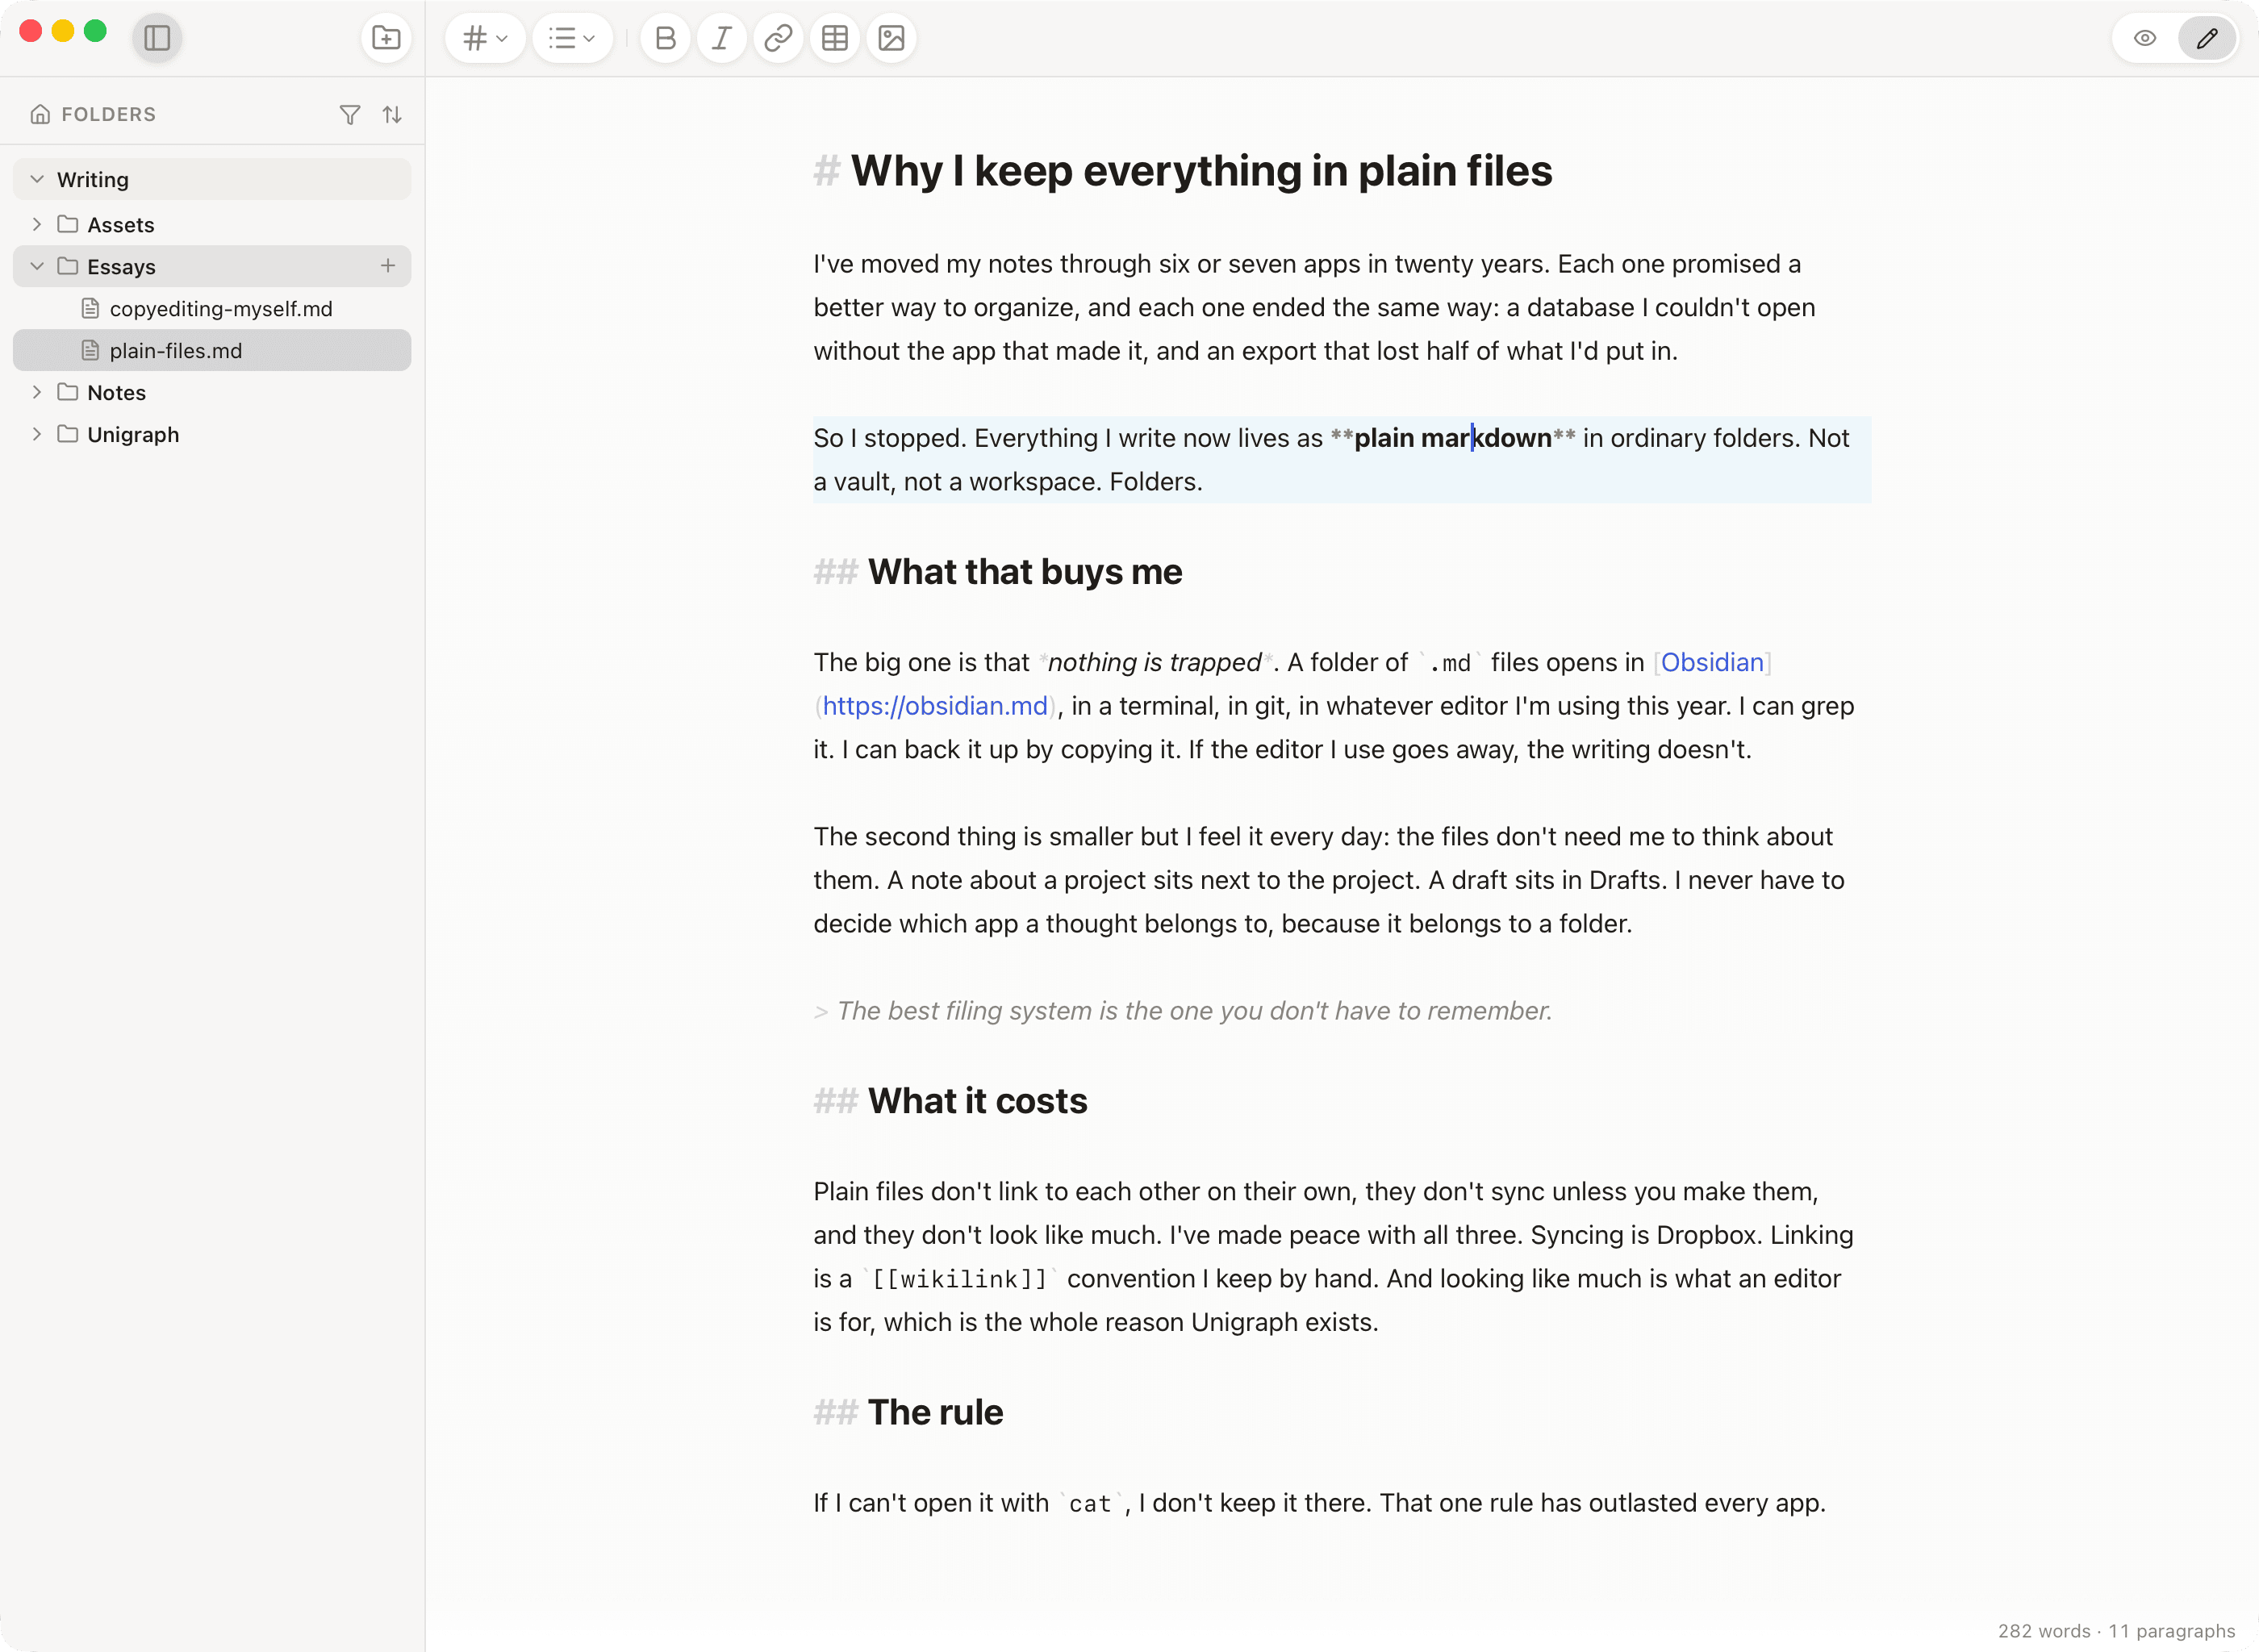Image resolution: width=2259 pixels, height=1652 pixels.
Task: Click the .md inline code
Action: coord(1449,663)
